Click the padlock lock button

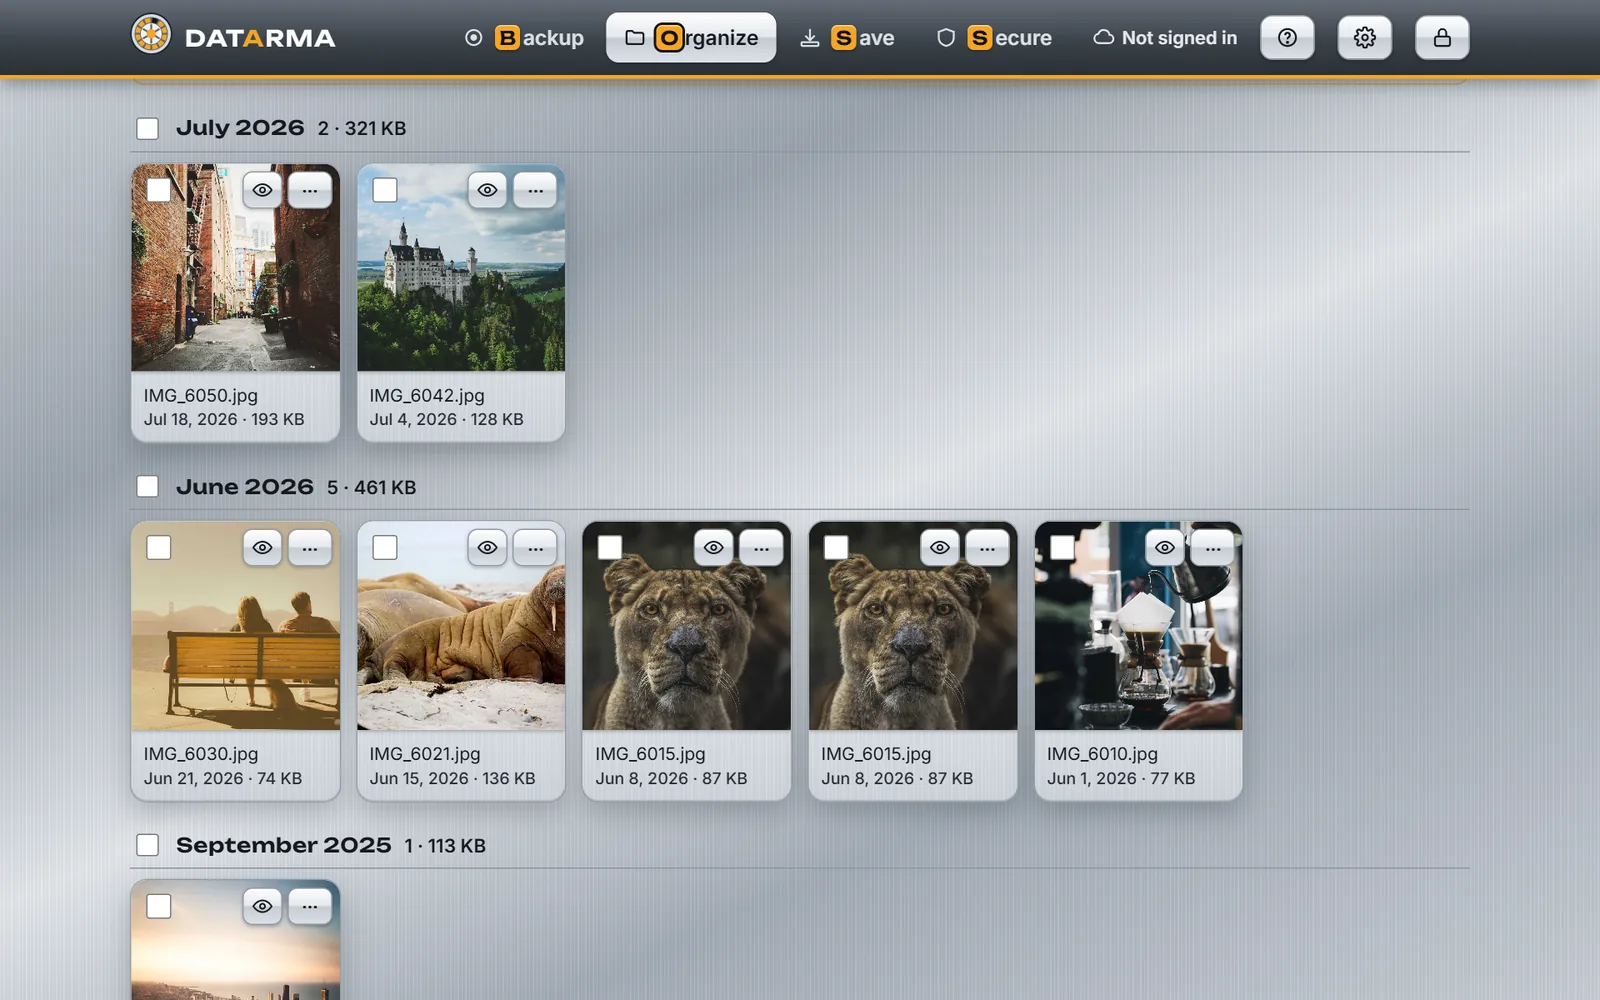[x=1442, y=38]
